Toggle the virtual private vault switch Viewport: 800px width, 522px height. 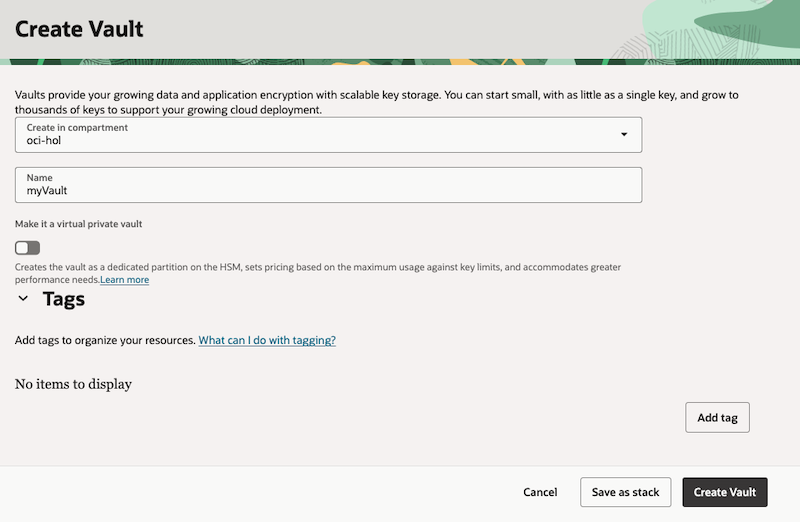coord(28,248)
